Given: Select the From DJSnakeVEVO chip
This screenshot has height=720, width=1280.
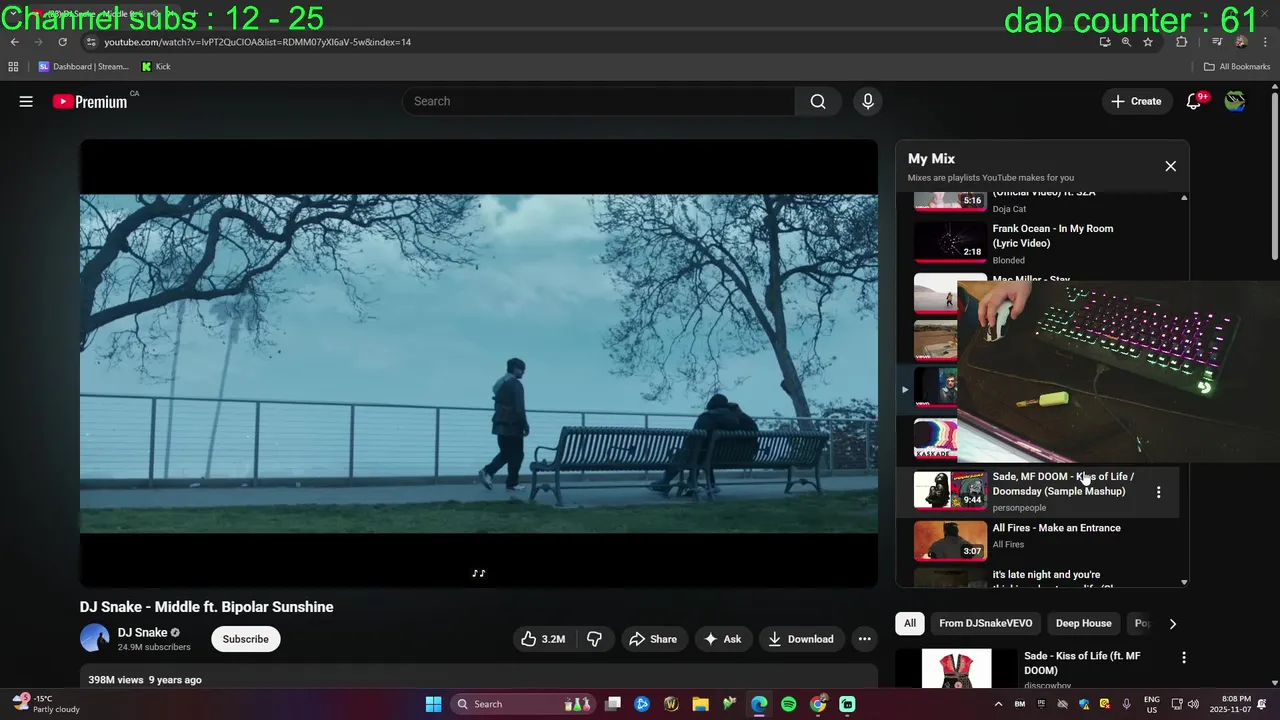Looking at the screenshot, I should 986,623.
